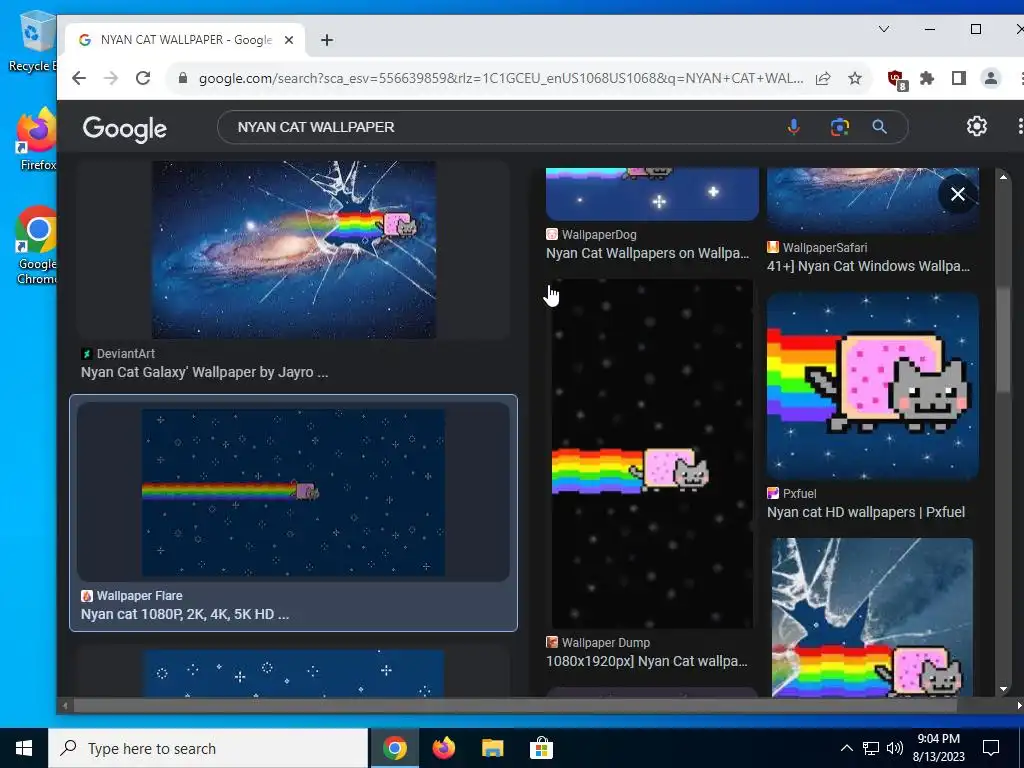Click the browser forward arrow
Image resolution: width=1024 pixels, height=768 pixels.
(x=111, y=78)
